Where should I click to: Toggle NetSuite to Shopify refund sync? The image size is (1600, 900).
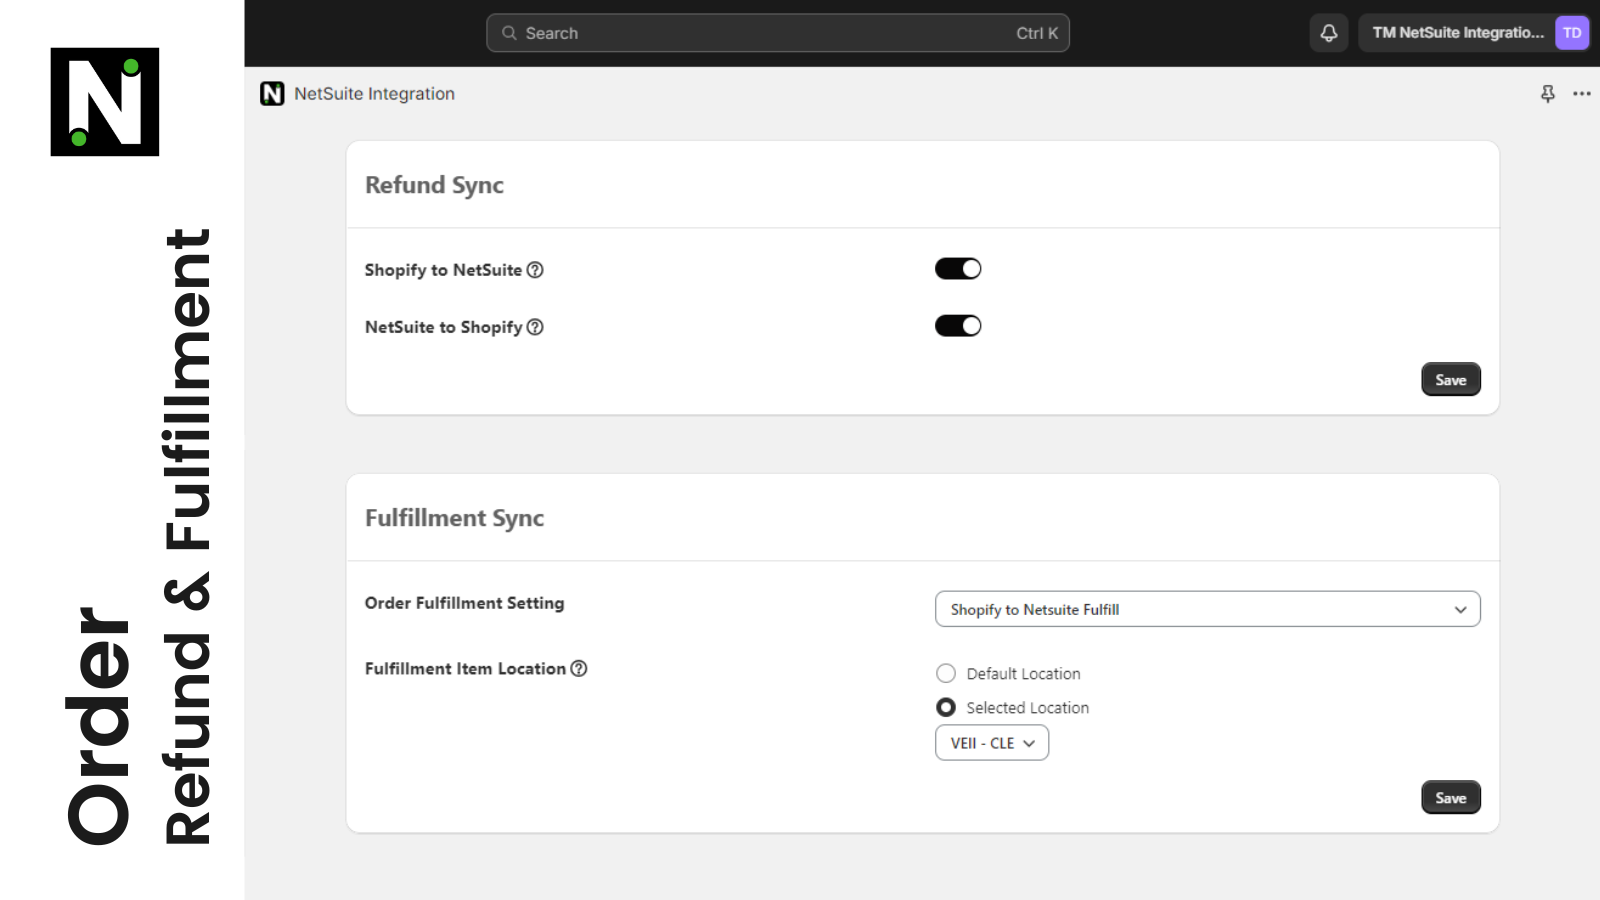click(958, 326)
